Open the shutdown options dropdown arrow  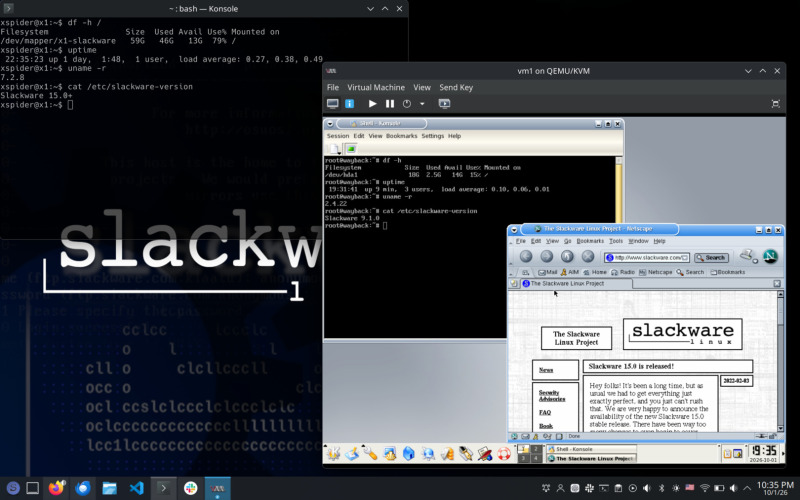(422, 104)
